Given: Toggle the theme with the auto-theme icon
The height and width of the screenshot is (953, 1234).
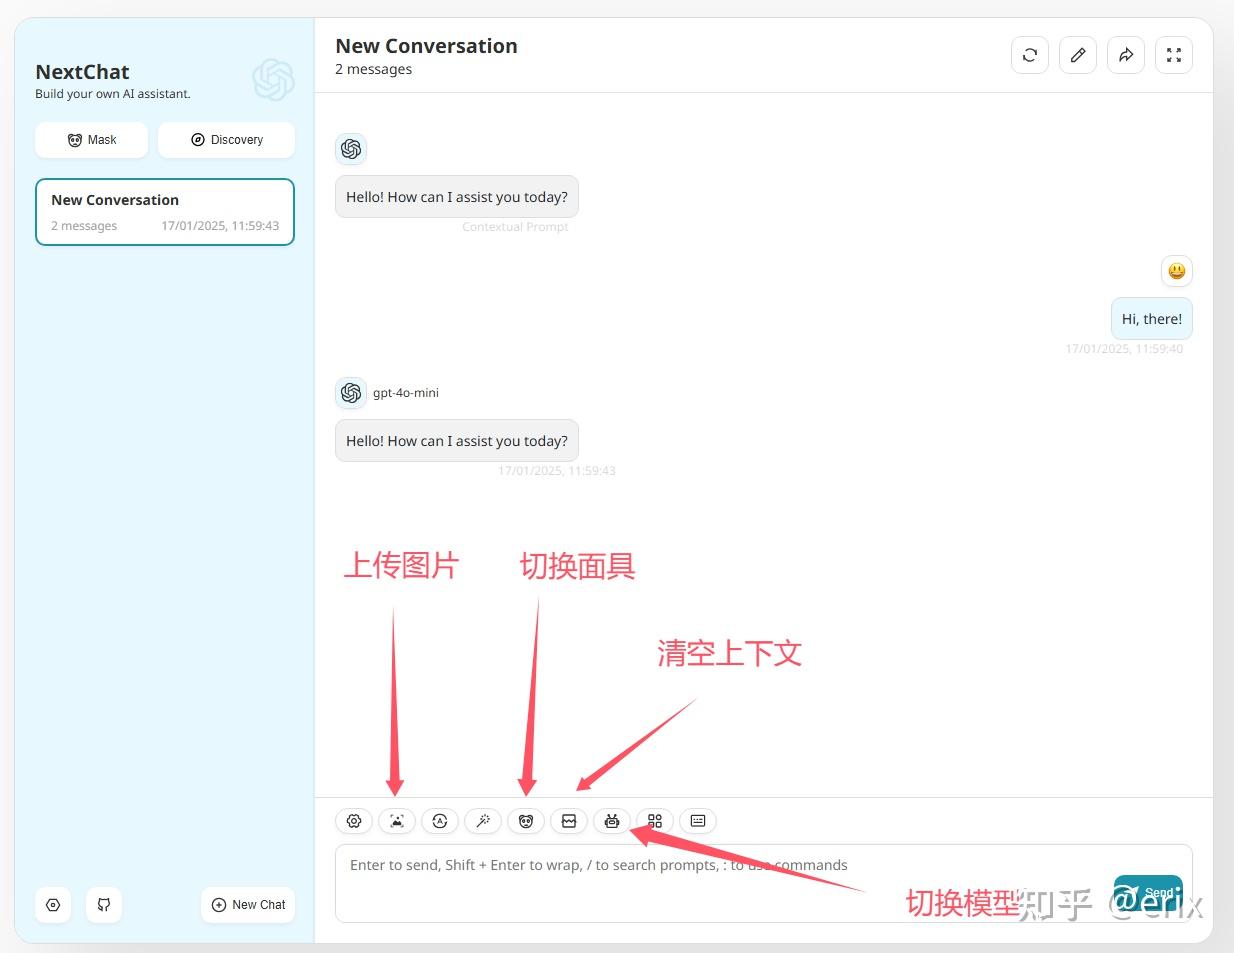Looking at the screenshot, I should point(440,820).
